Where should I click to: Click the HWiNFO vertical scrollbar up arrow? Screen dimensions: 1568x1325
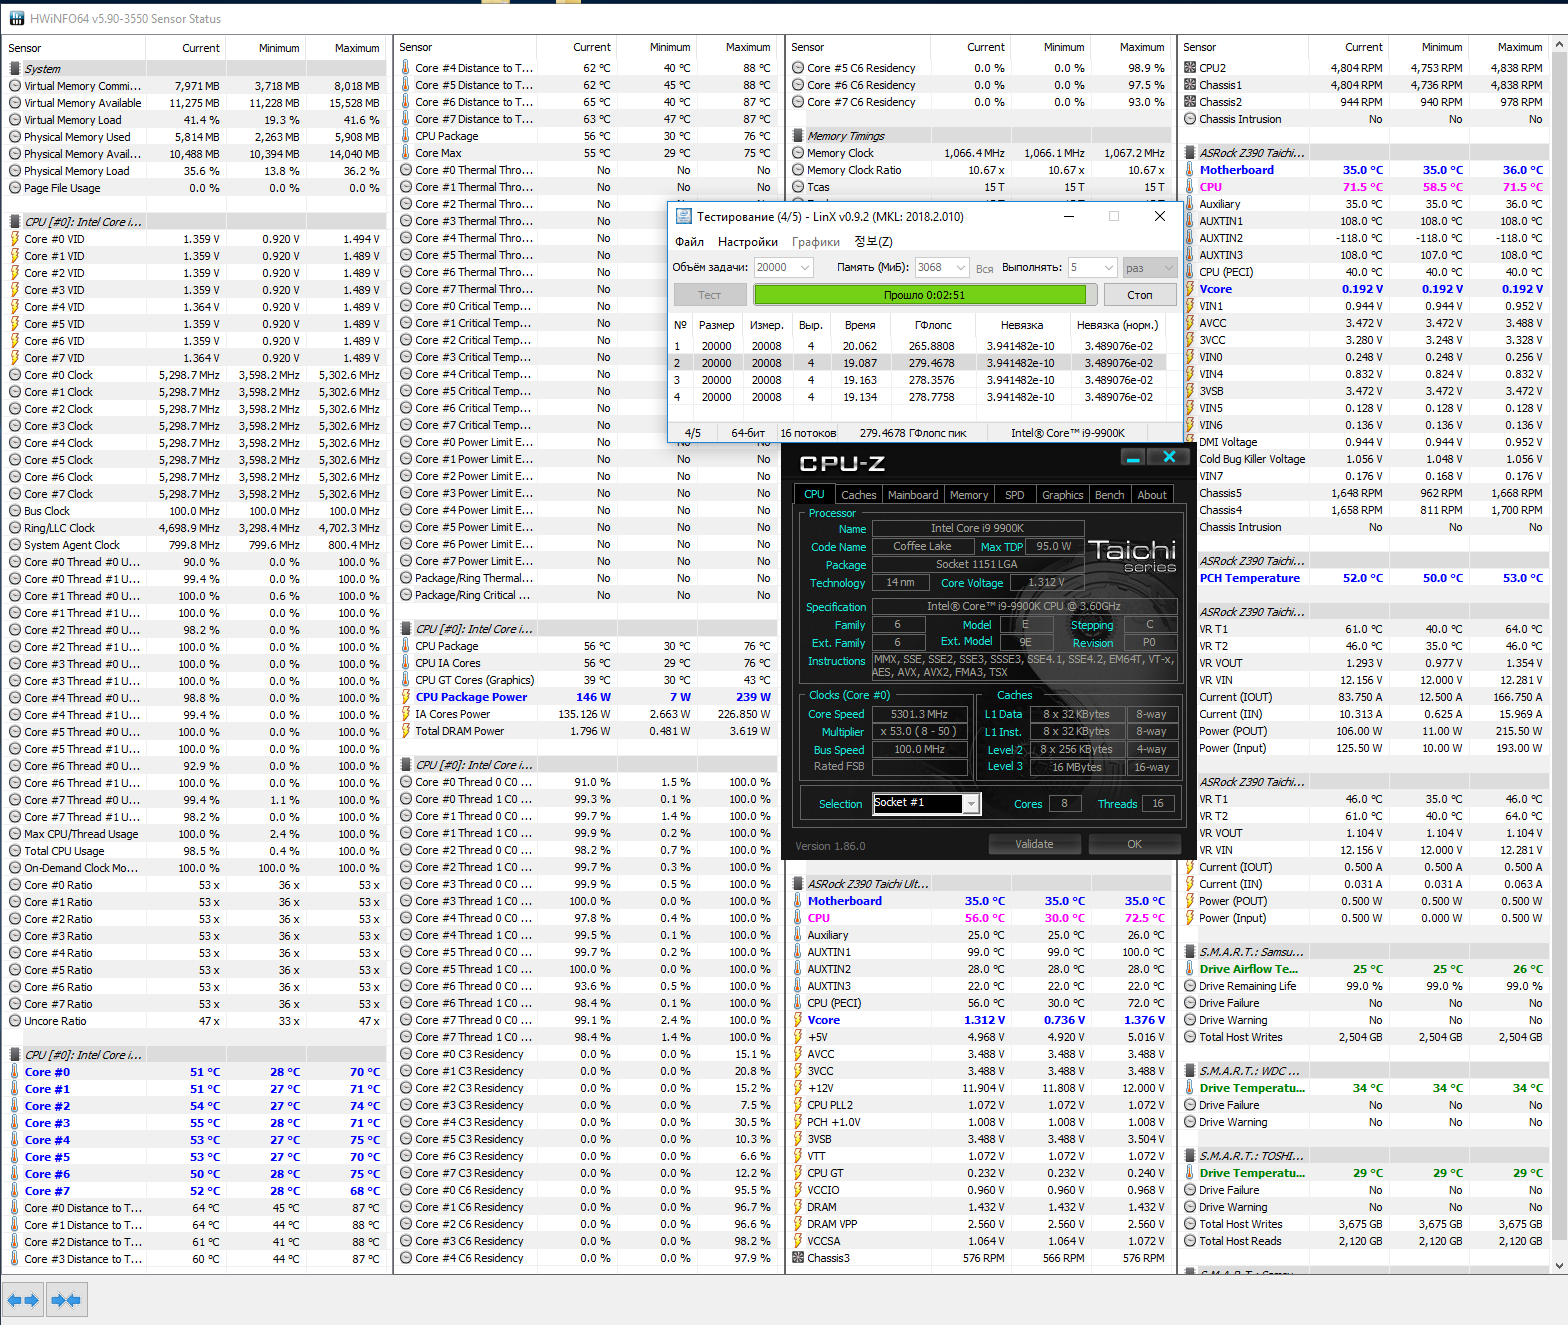pyautogui.click(x=1559, y=45)
